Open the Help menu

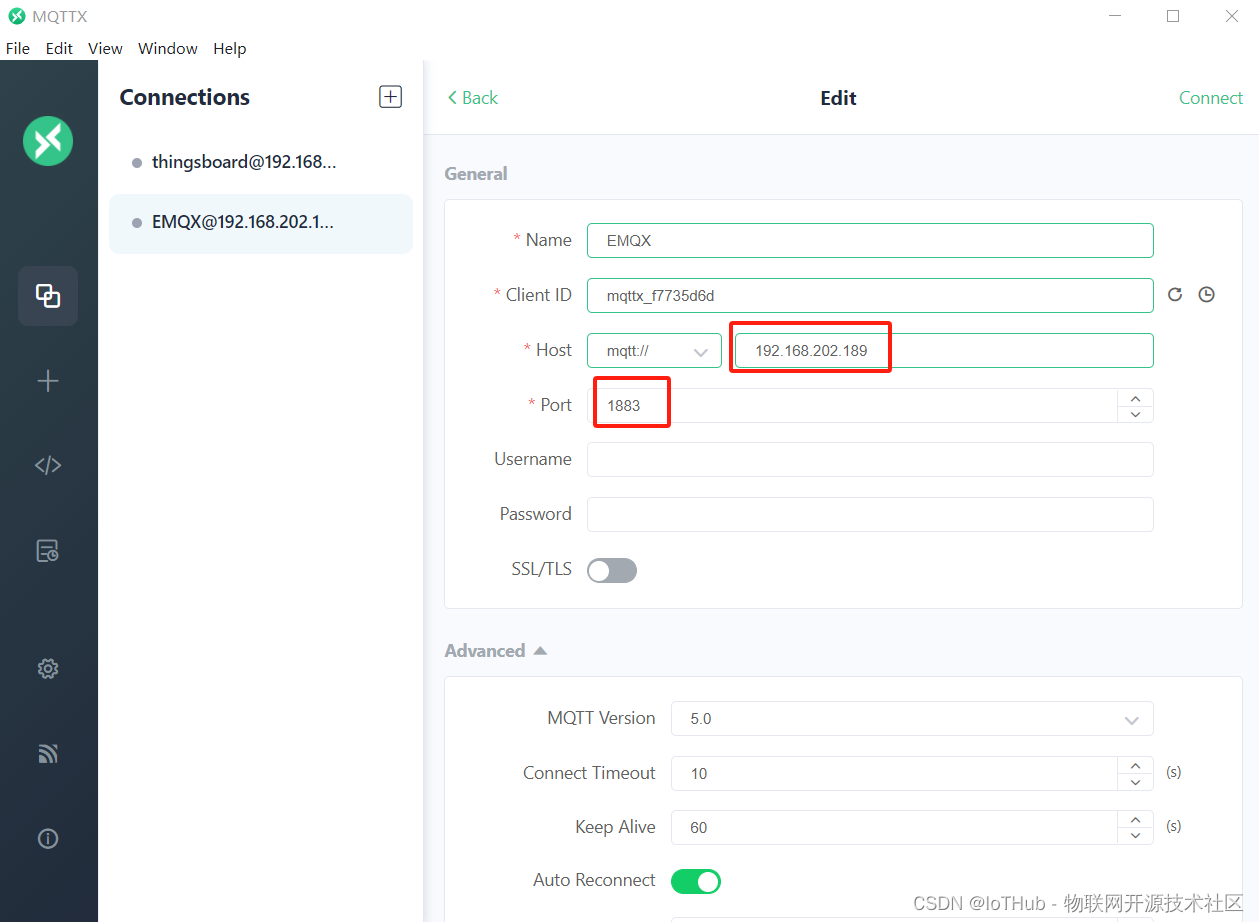click(229, 48)
